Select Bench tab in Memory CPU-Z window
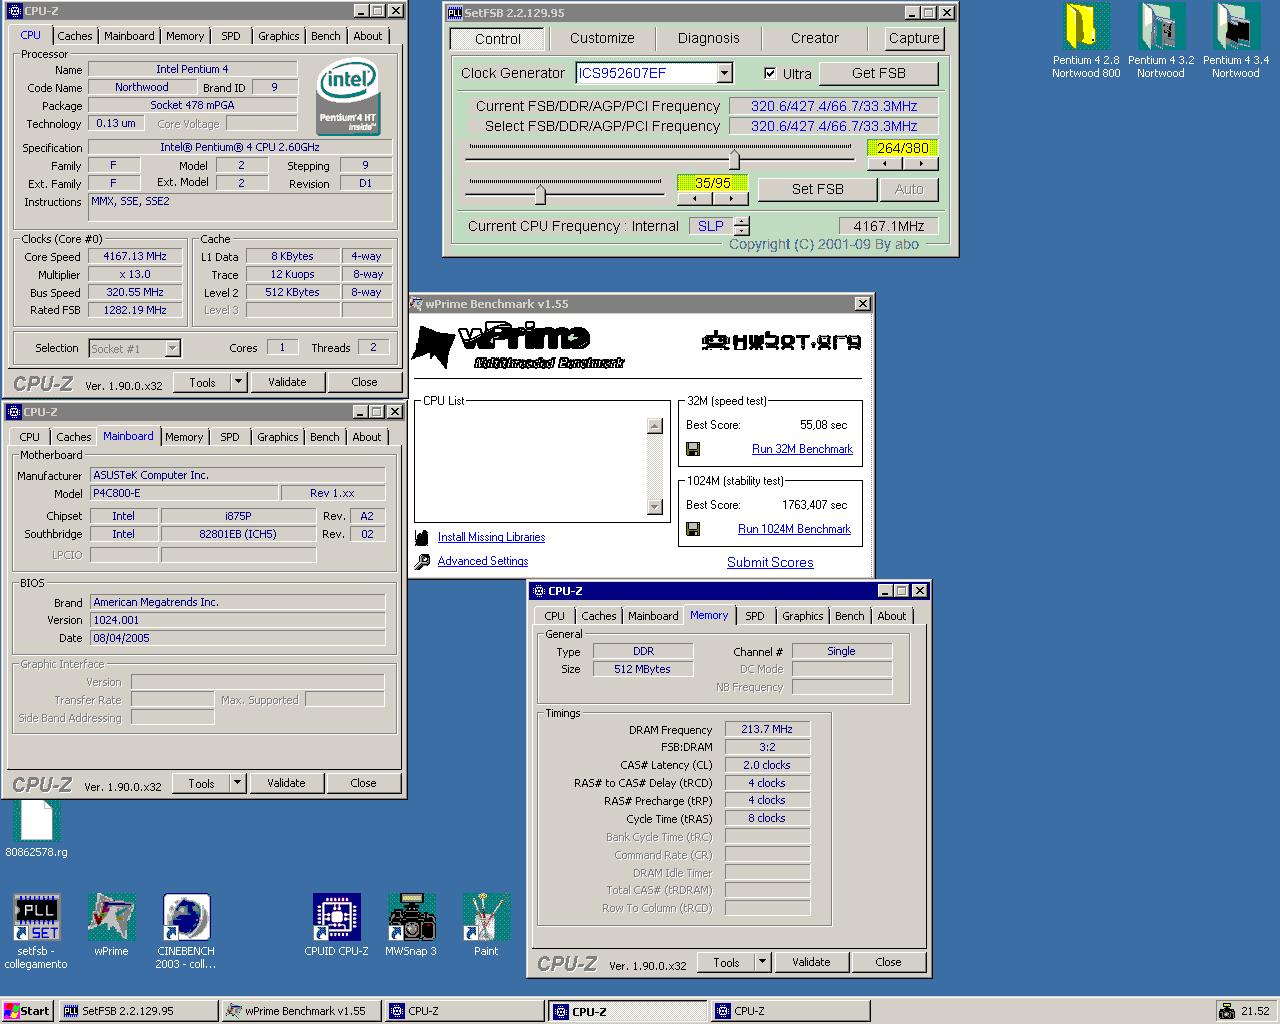This screenshot has width=1280, height=1024. pos(850,616)
